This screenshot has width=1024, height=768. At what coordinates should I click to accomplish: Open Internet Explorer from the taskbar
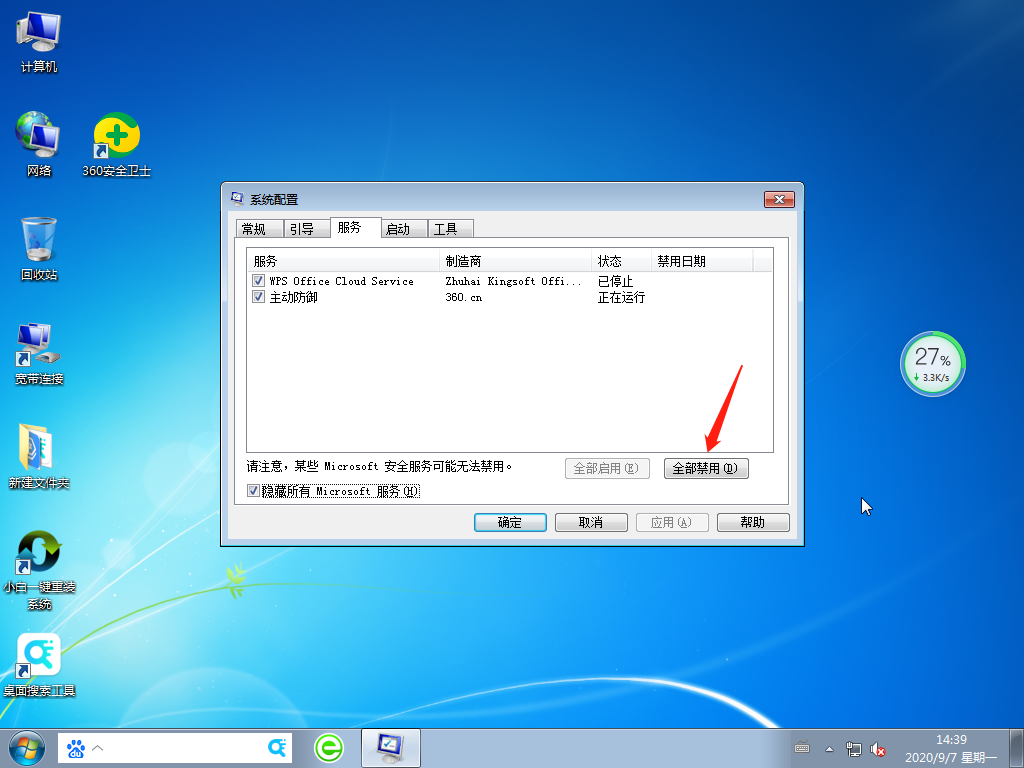point(329,748)
